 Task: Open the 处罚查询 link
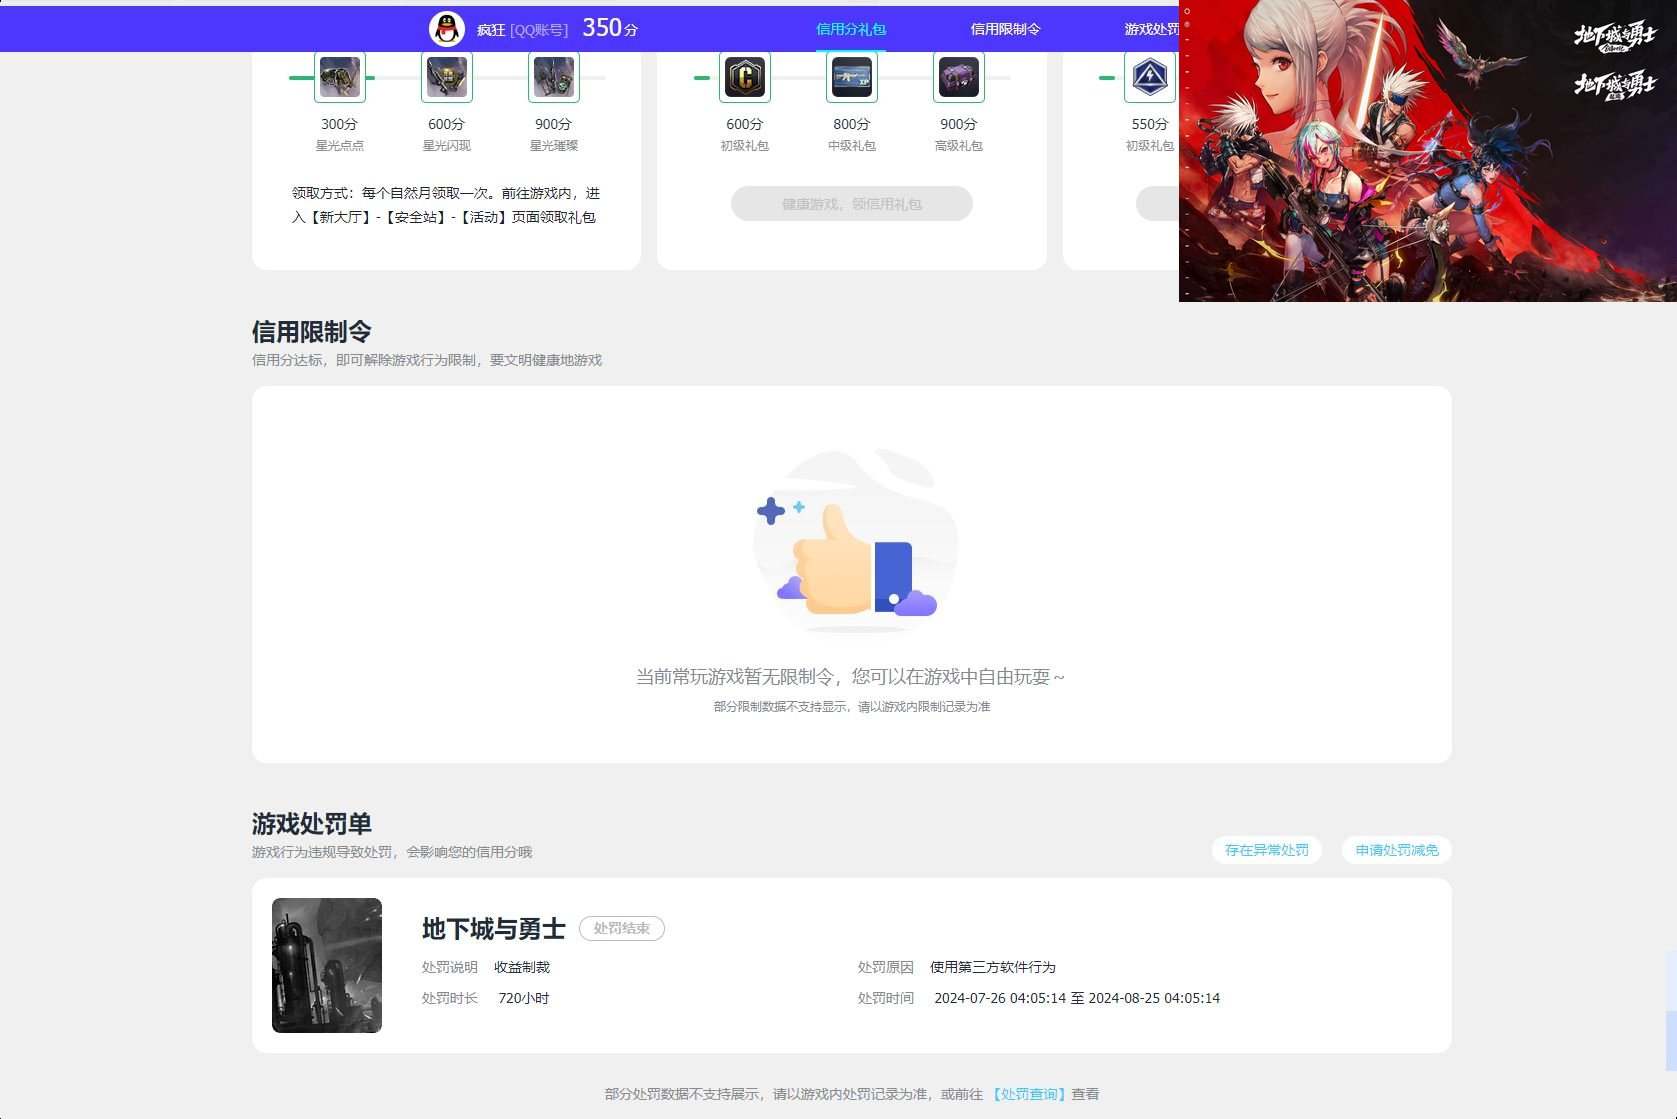[1029, 1094]
